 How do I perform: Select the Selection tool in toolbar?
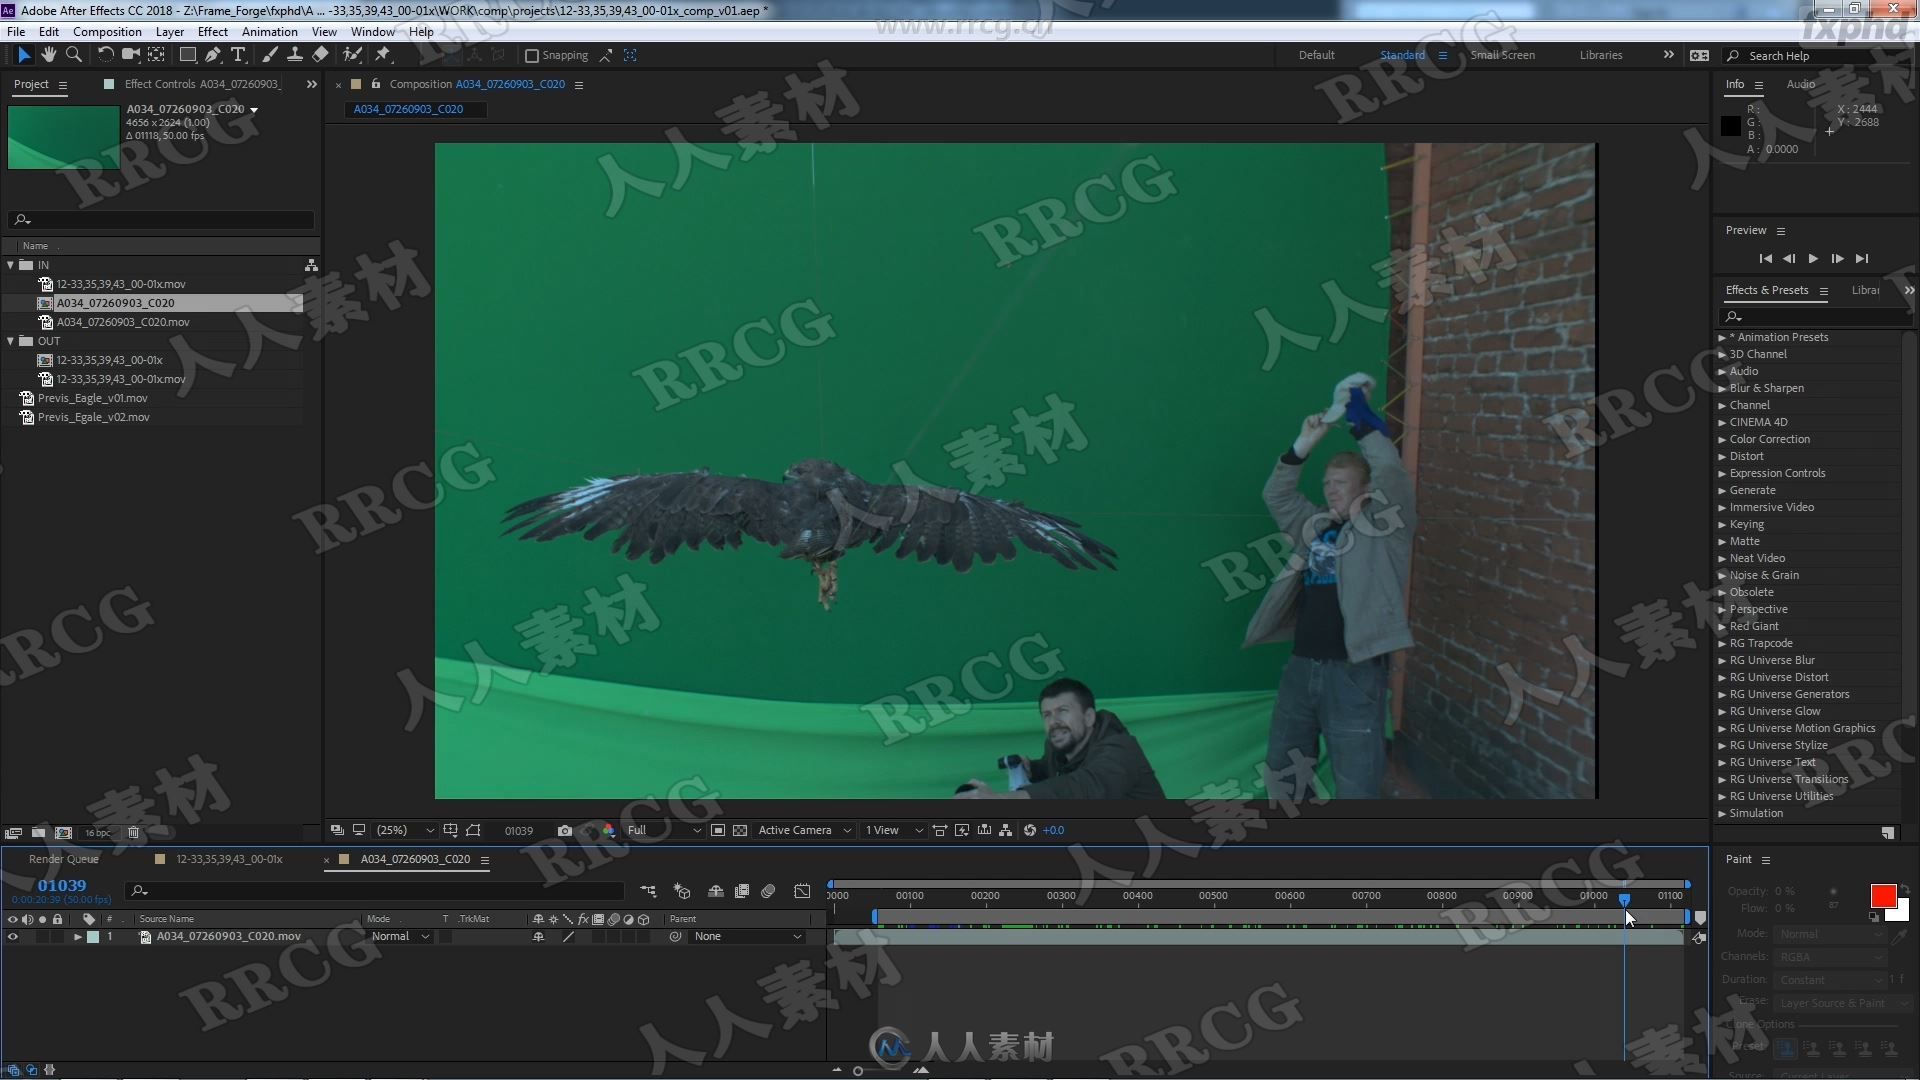[x=22, y=54]
